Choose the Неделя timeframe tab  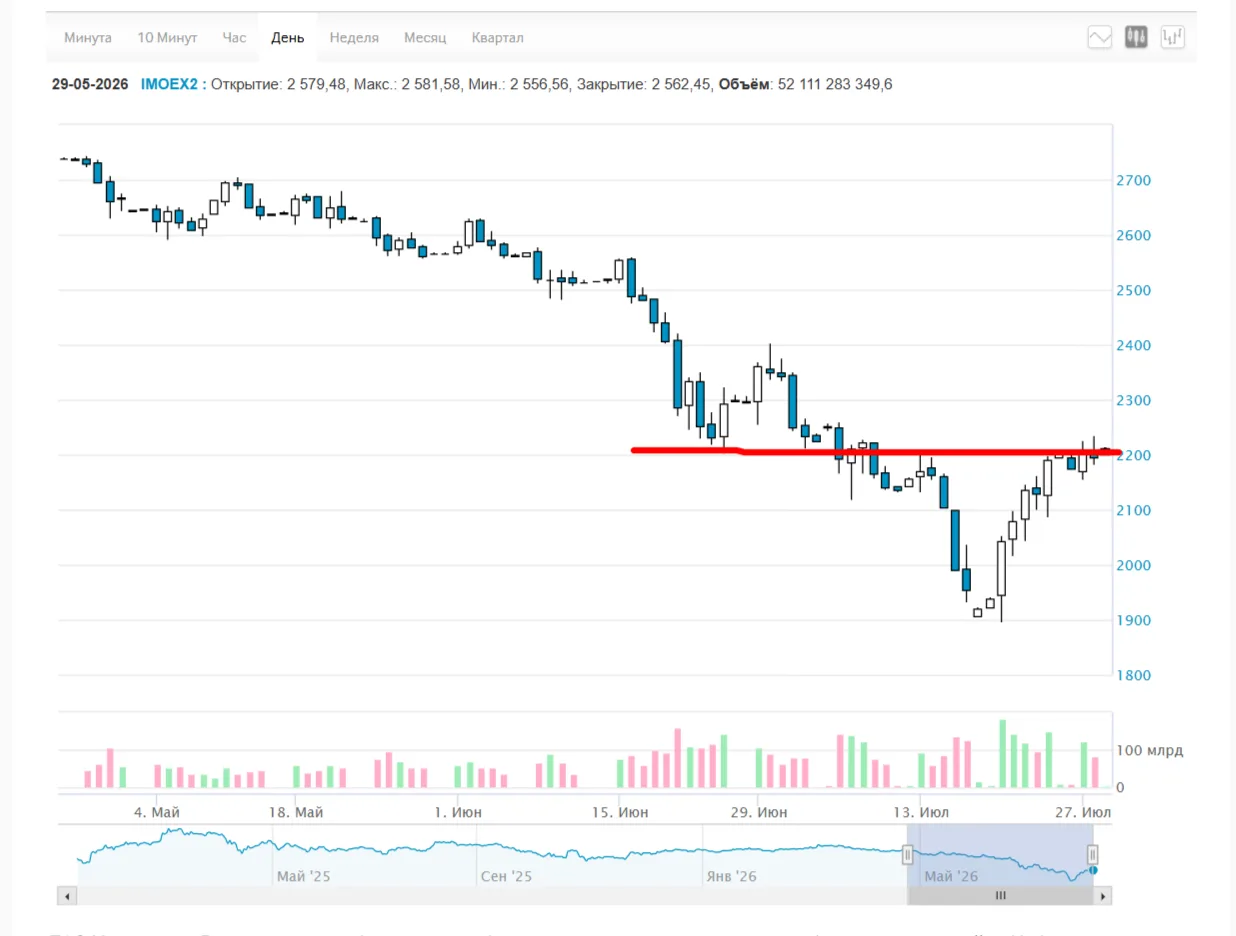point(354,38)
